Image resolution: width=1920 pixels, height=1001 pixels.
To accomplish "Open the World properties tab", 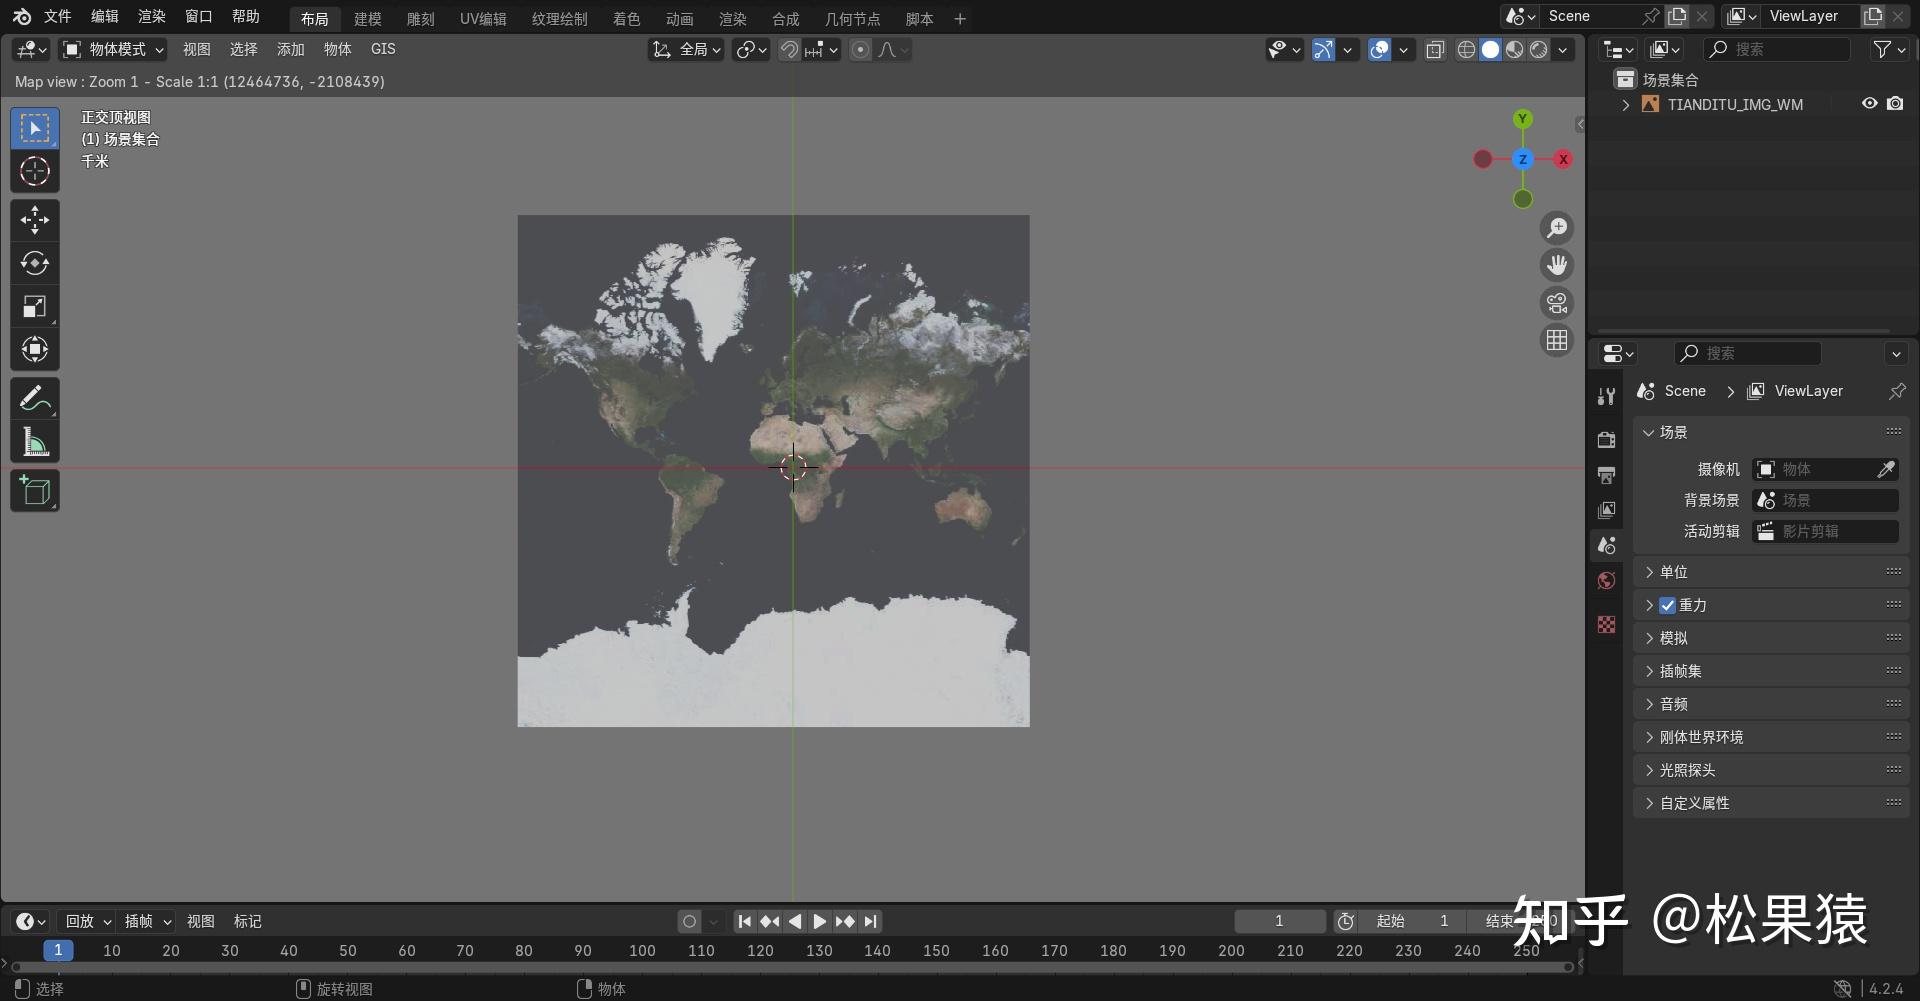I will [1607, 580].
